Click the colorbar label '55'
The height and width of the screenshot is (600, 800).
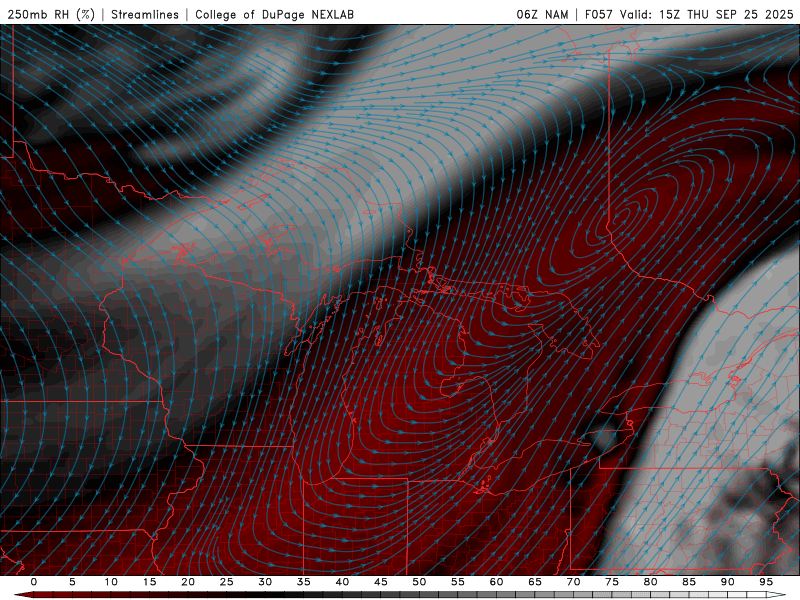click(458, 582)
